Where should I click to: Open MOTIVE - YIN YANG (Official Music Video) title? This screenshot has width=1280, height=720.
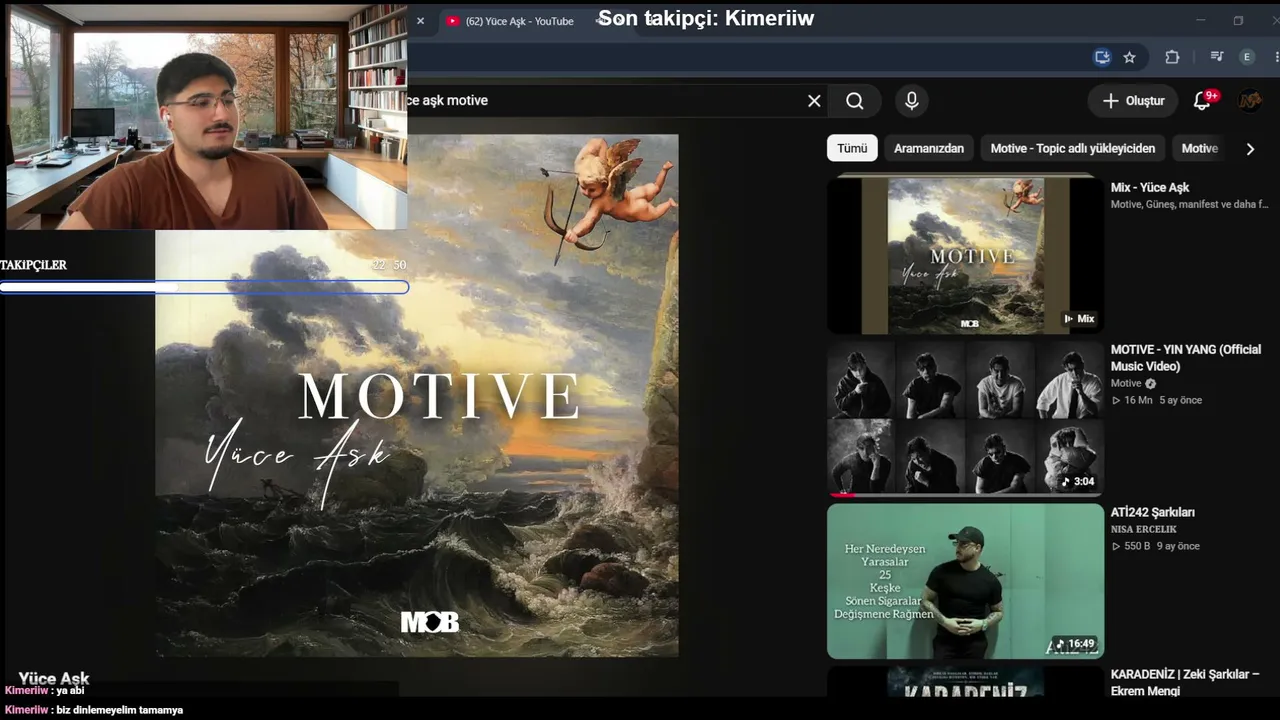tap(1186, 358)
